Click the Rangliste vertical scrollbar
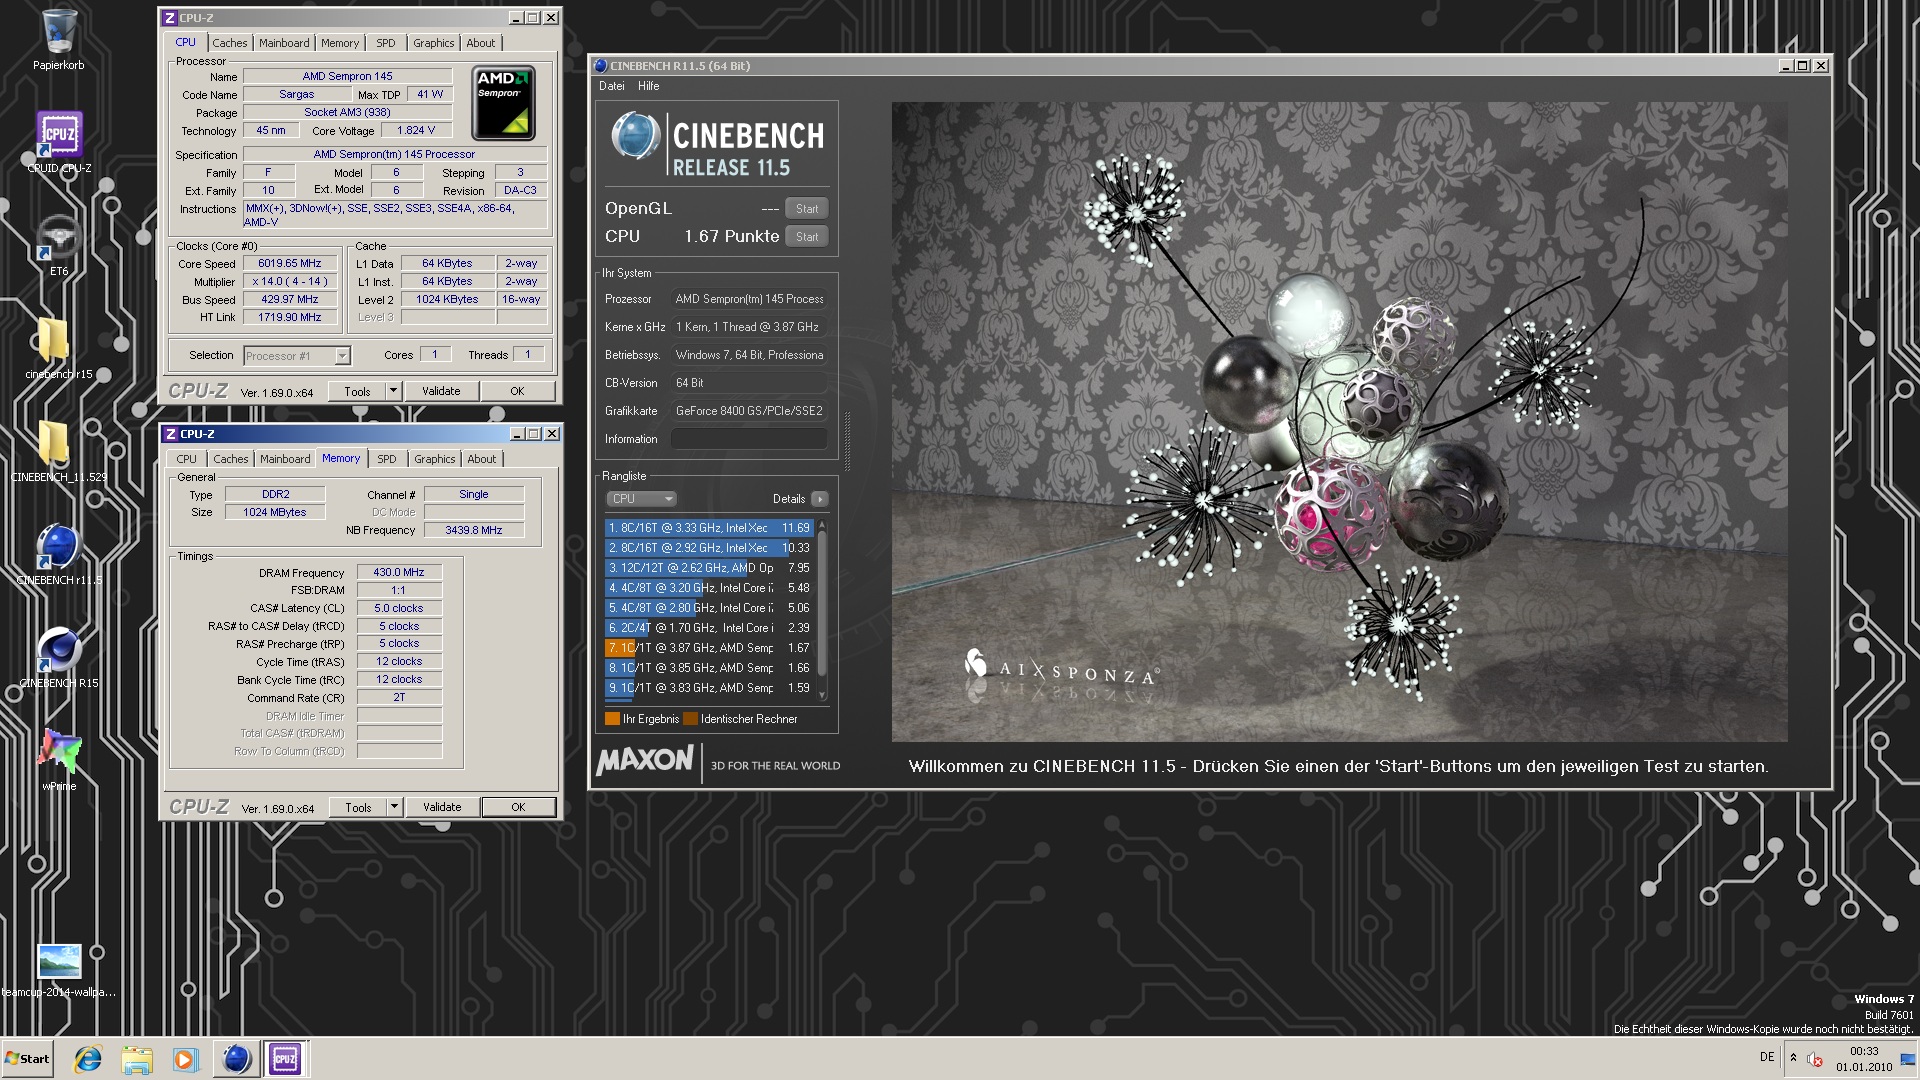The width and height of the screenshot is (1920, 1080). click(822, 610)
